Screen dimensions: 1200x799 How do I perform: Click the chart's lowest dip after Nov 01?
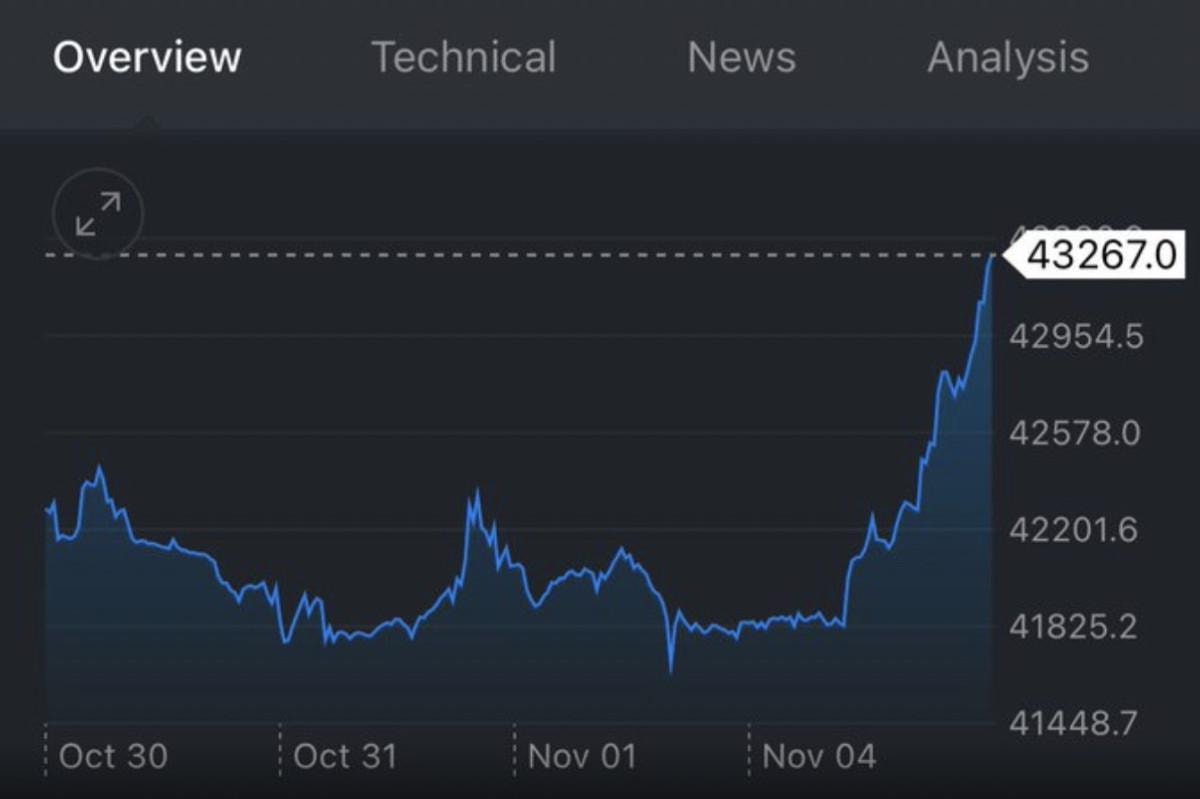(x=670, y=671)
